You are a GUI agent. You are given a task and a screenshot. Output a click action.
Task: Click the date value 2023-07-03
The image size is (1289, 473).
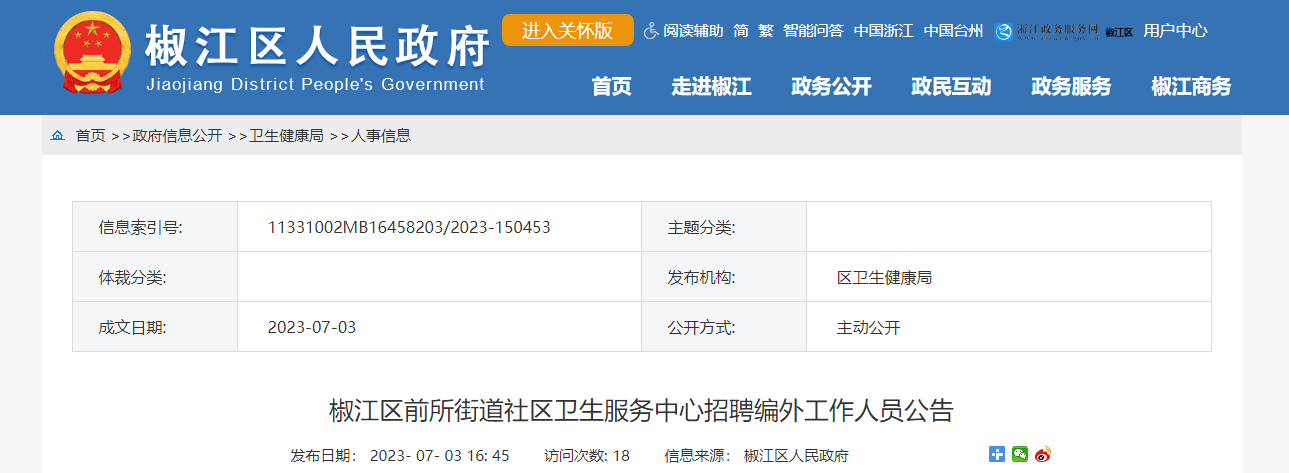click(x=312, y=327)
